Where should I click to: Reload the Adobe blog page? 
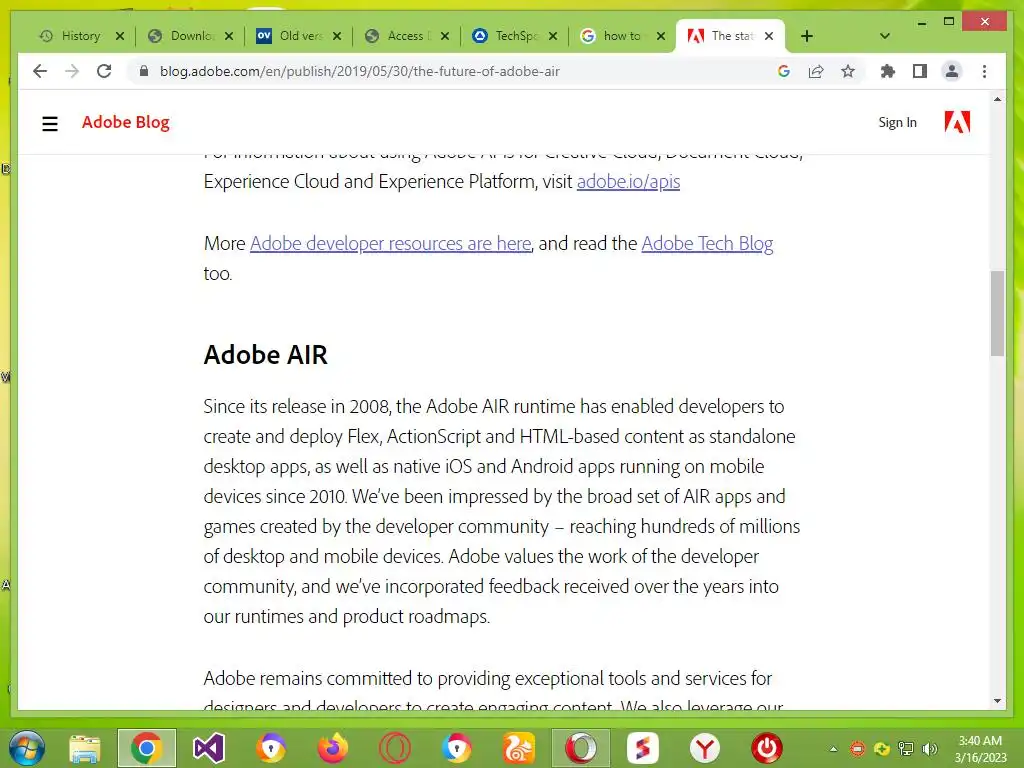pos(104,71)
